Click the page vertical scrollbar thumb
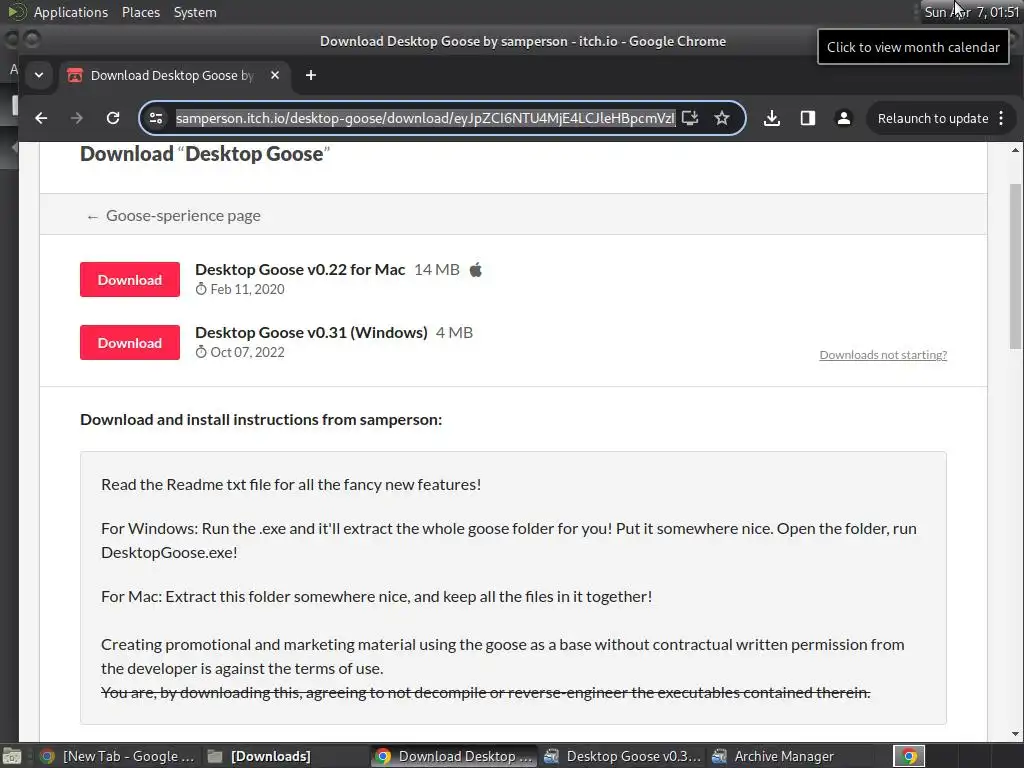 (1016, 266)
